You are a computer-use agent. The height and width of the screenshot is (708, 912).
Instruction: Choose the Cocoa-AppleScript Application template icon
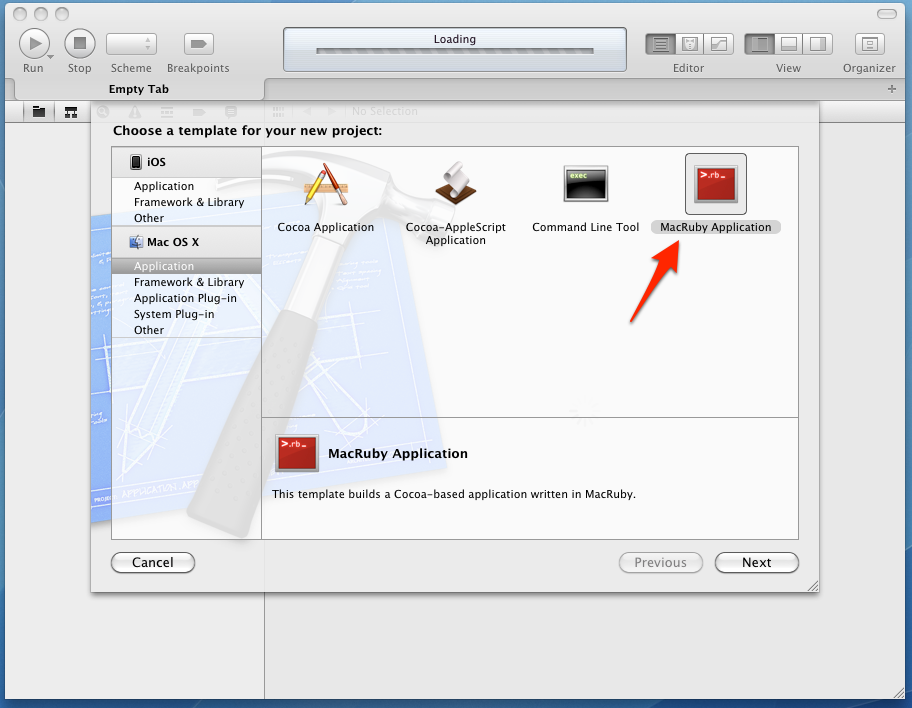(455, 184)
